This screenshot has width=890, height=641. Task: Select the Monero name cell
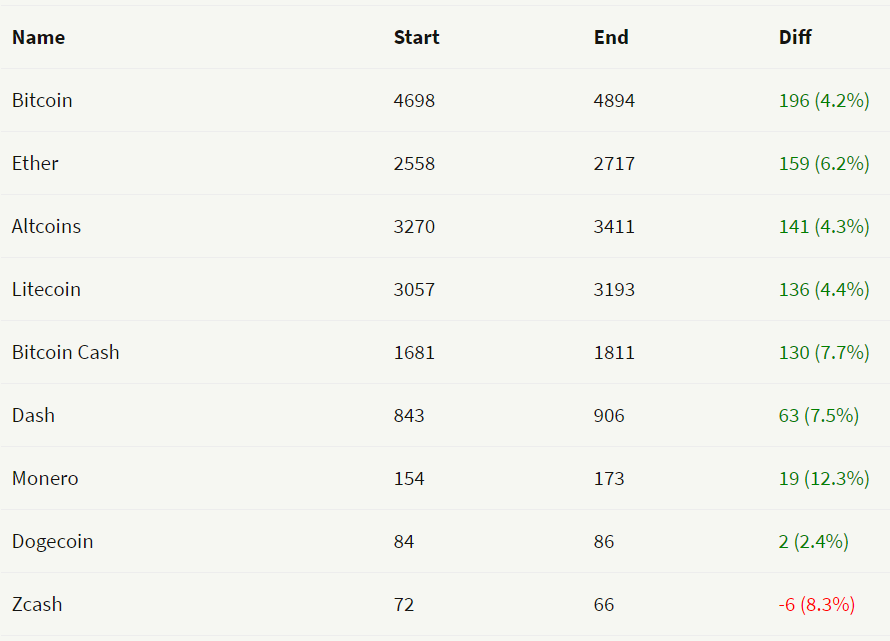[x=45, y=478]
